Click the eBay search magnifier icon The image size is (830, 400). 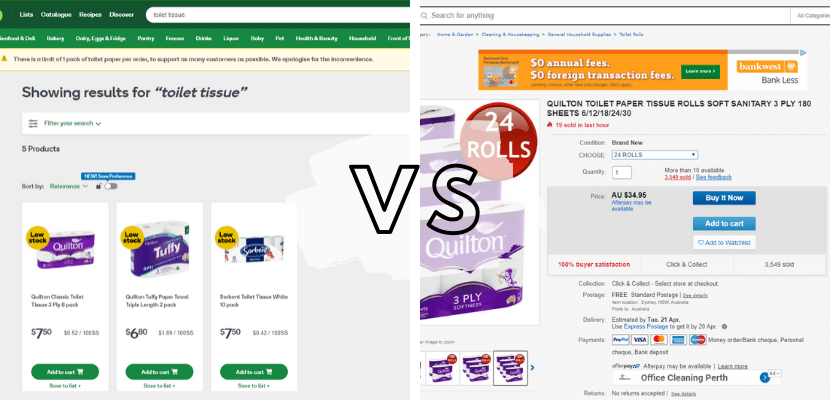pyautogui.click(x=425, y=16)
